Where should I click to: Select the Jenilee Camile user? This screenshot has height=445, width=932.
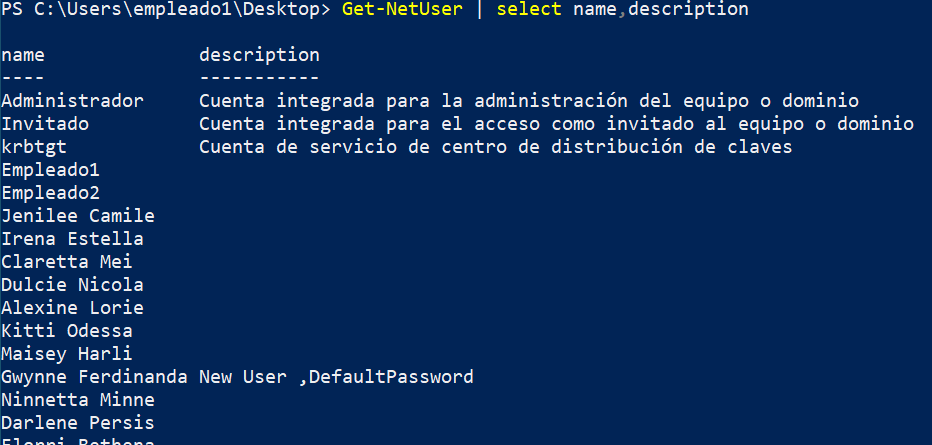pos(78,216)
